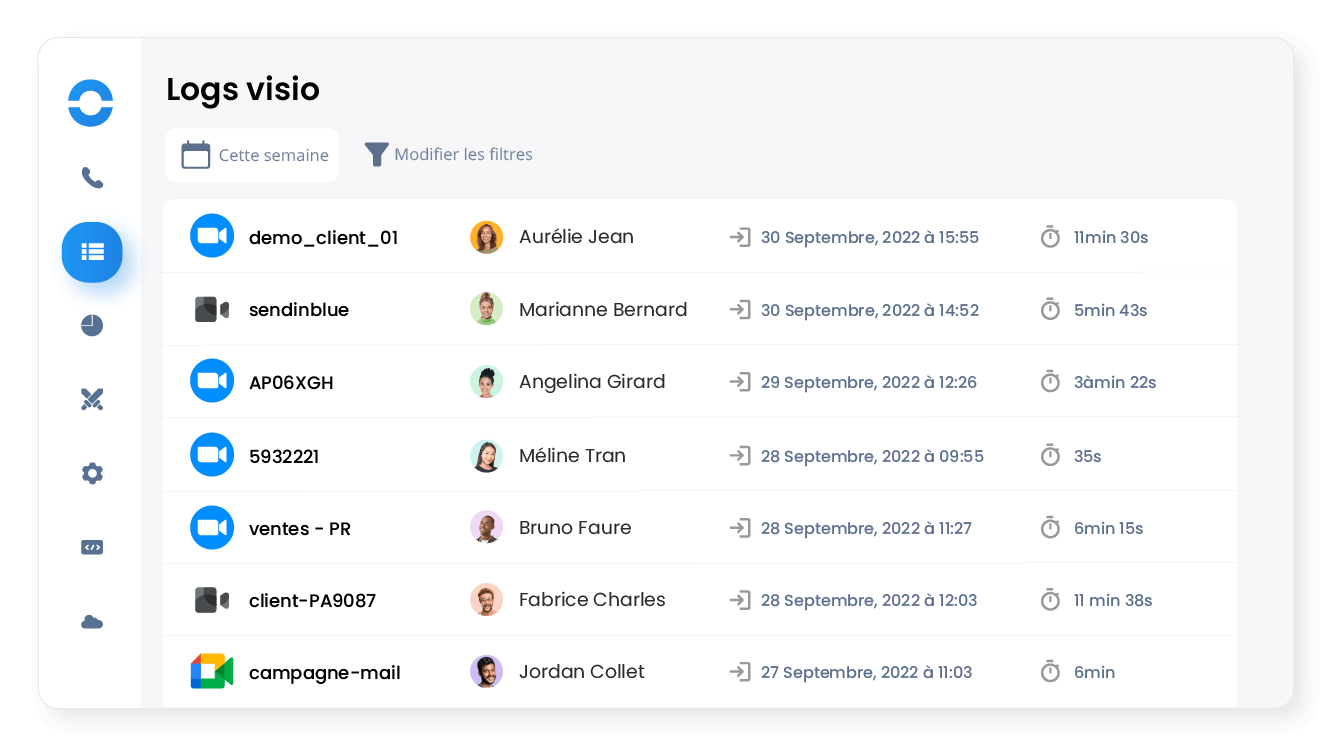Open the AP06XGH log entry
The image size is (1332, 746).
291,382
